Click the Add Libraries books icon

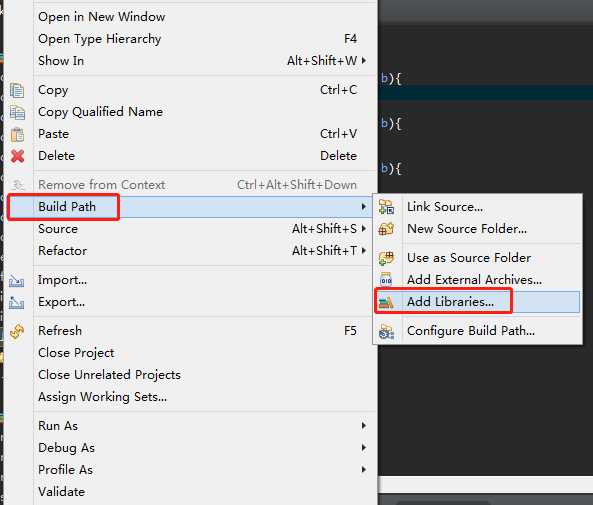click(x=387, y=302)
